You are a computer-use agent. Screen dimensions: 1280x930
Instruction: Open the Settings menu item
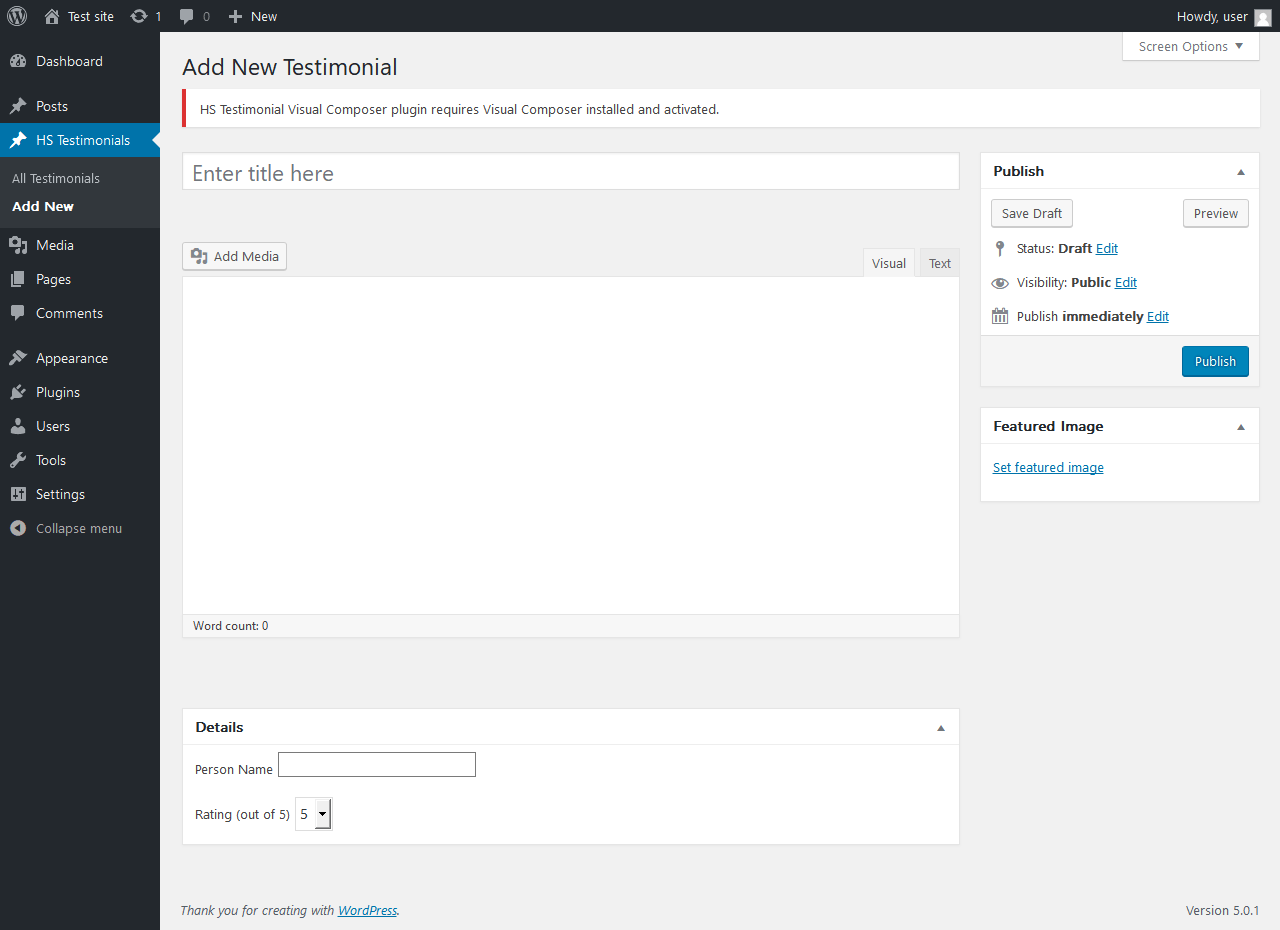(x=80, y=494)
